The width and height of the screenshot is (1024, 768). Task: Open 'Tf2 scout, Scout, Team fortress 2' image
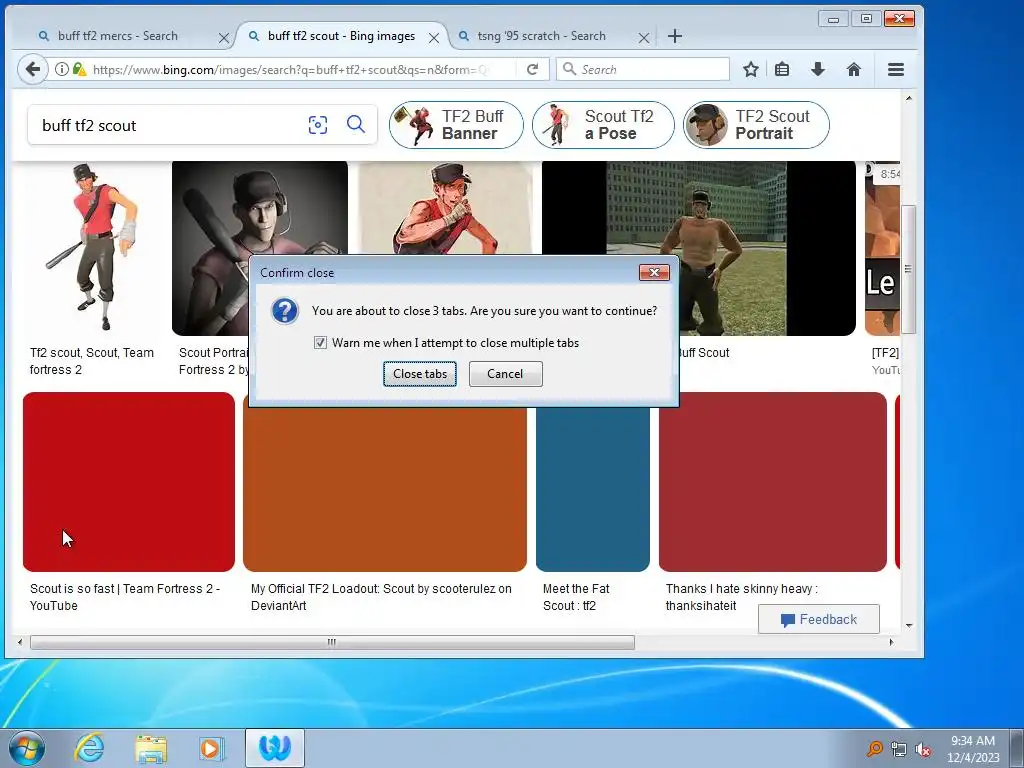93,248
